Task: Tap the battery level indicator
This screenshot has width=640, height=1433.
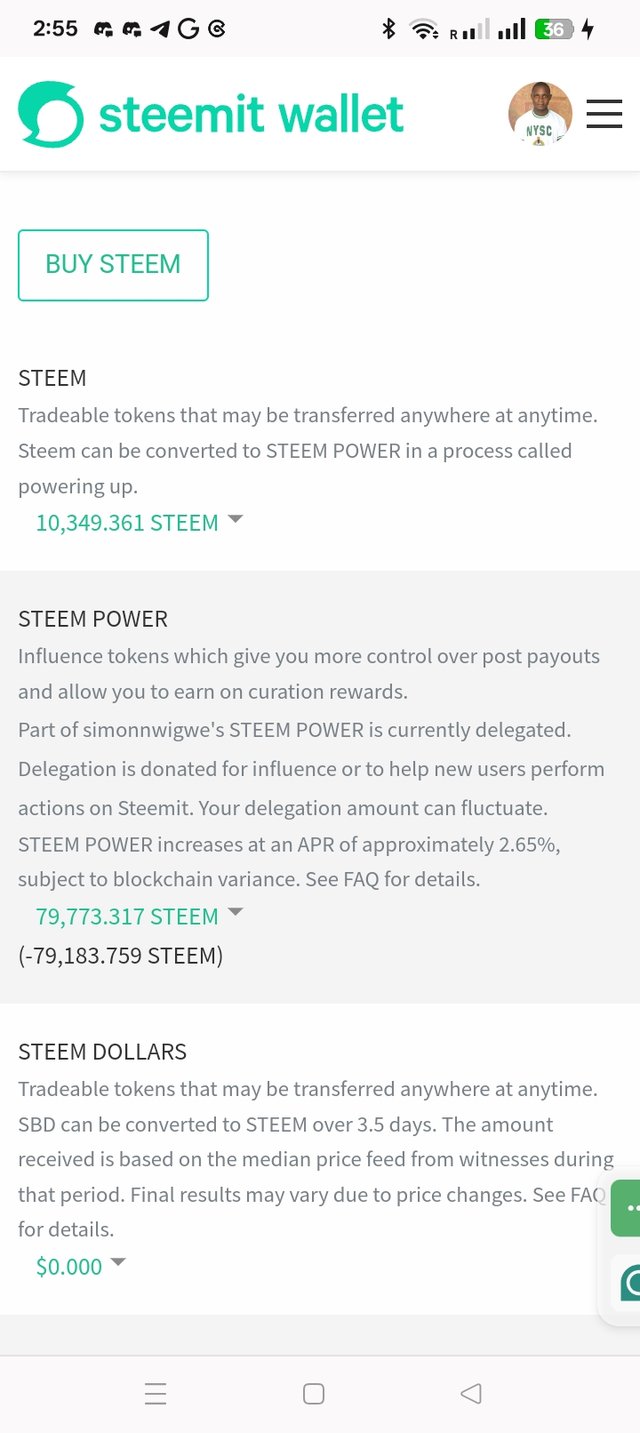Action: 554,29
